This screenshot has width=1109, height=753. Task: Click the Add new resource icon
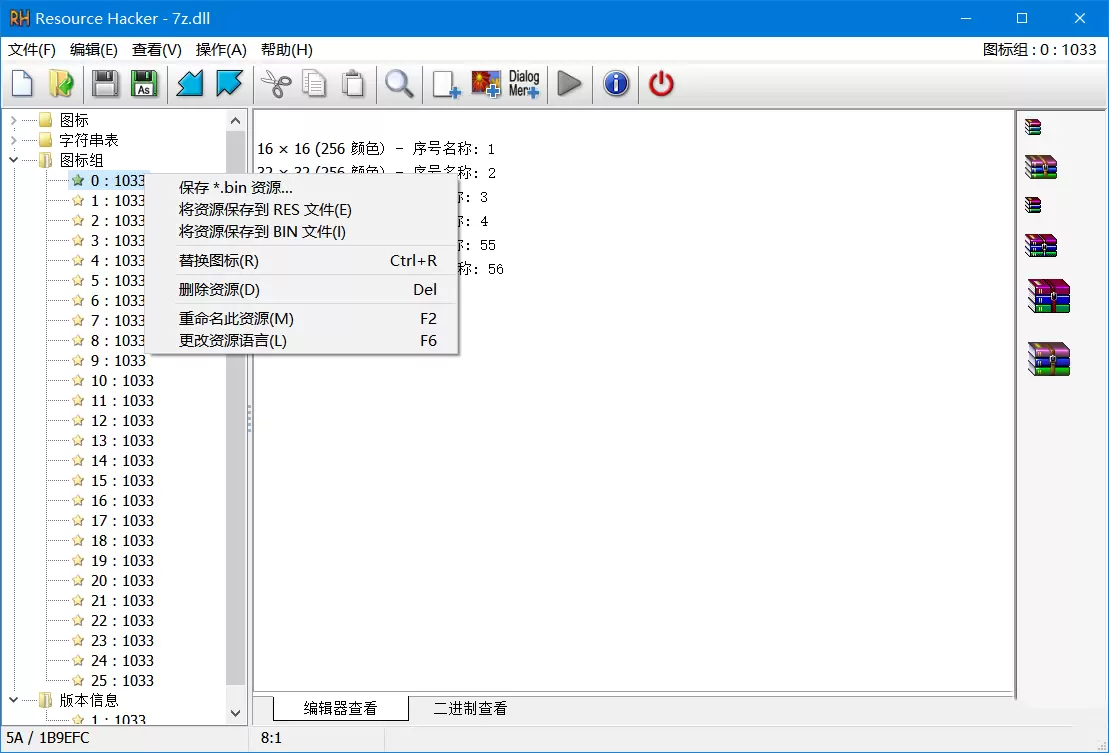coord(446,83)
